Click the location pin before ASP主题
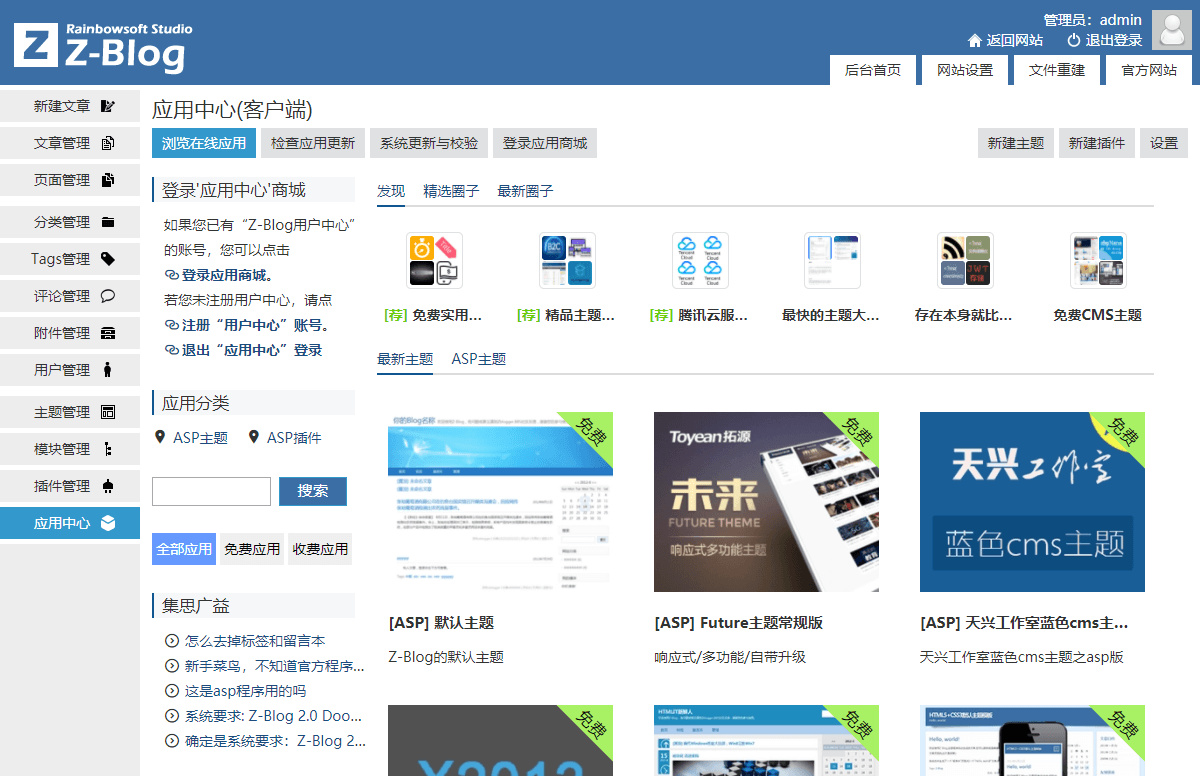 tap(160, 437)
